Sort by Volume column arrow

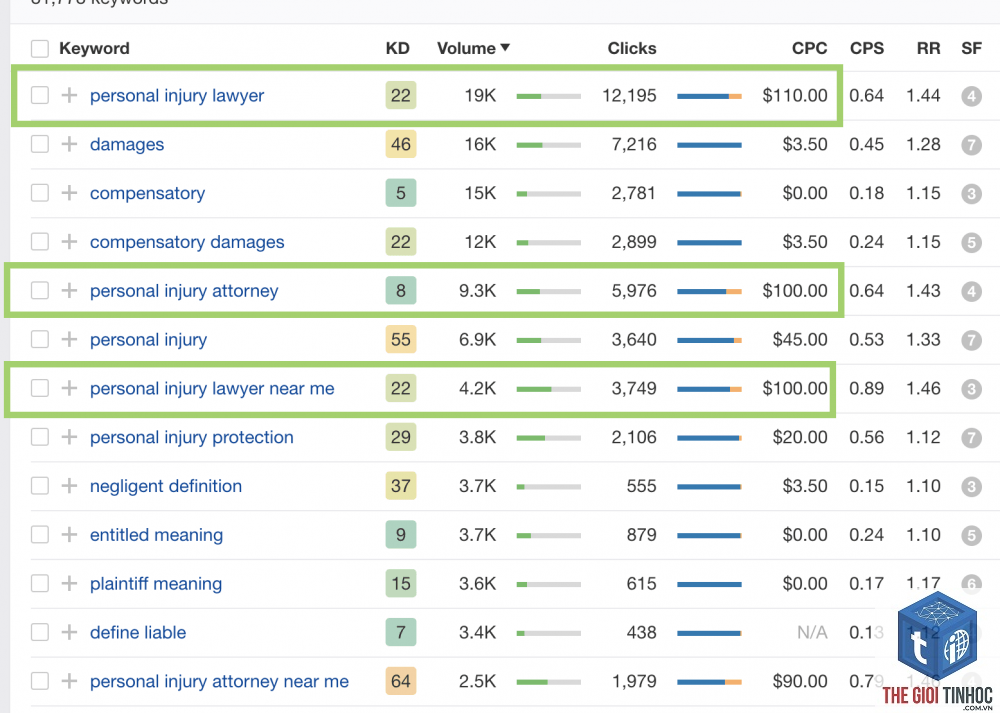pyautogui.click(x=505, y=48)
